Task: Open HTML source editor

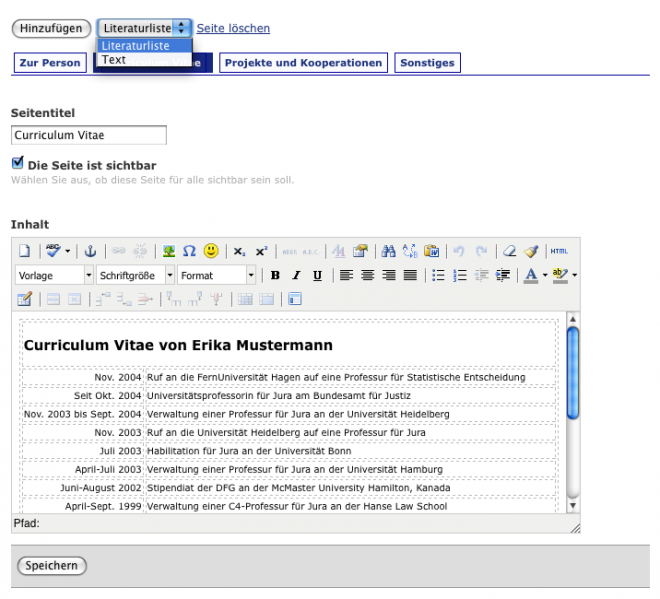Action: click(x=559, y=251)
